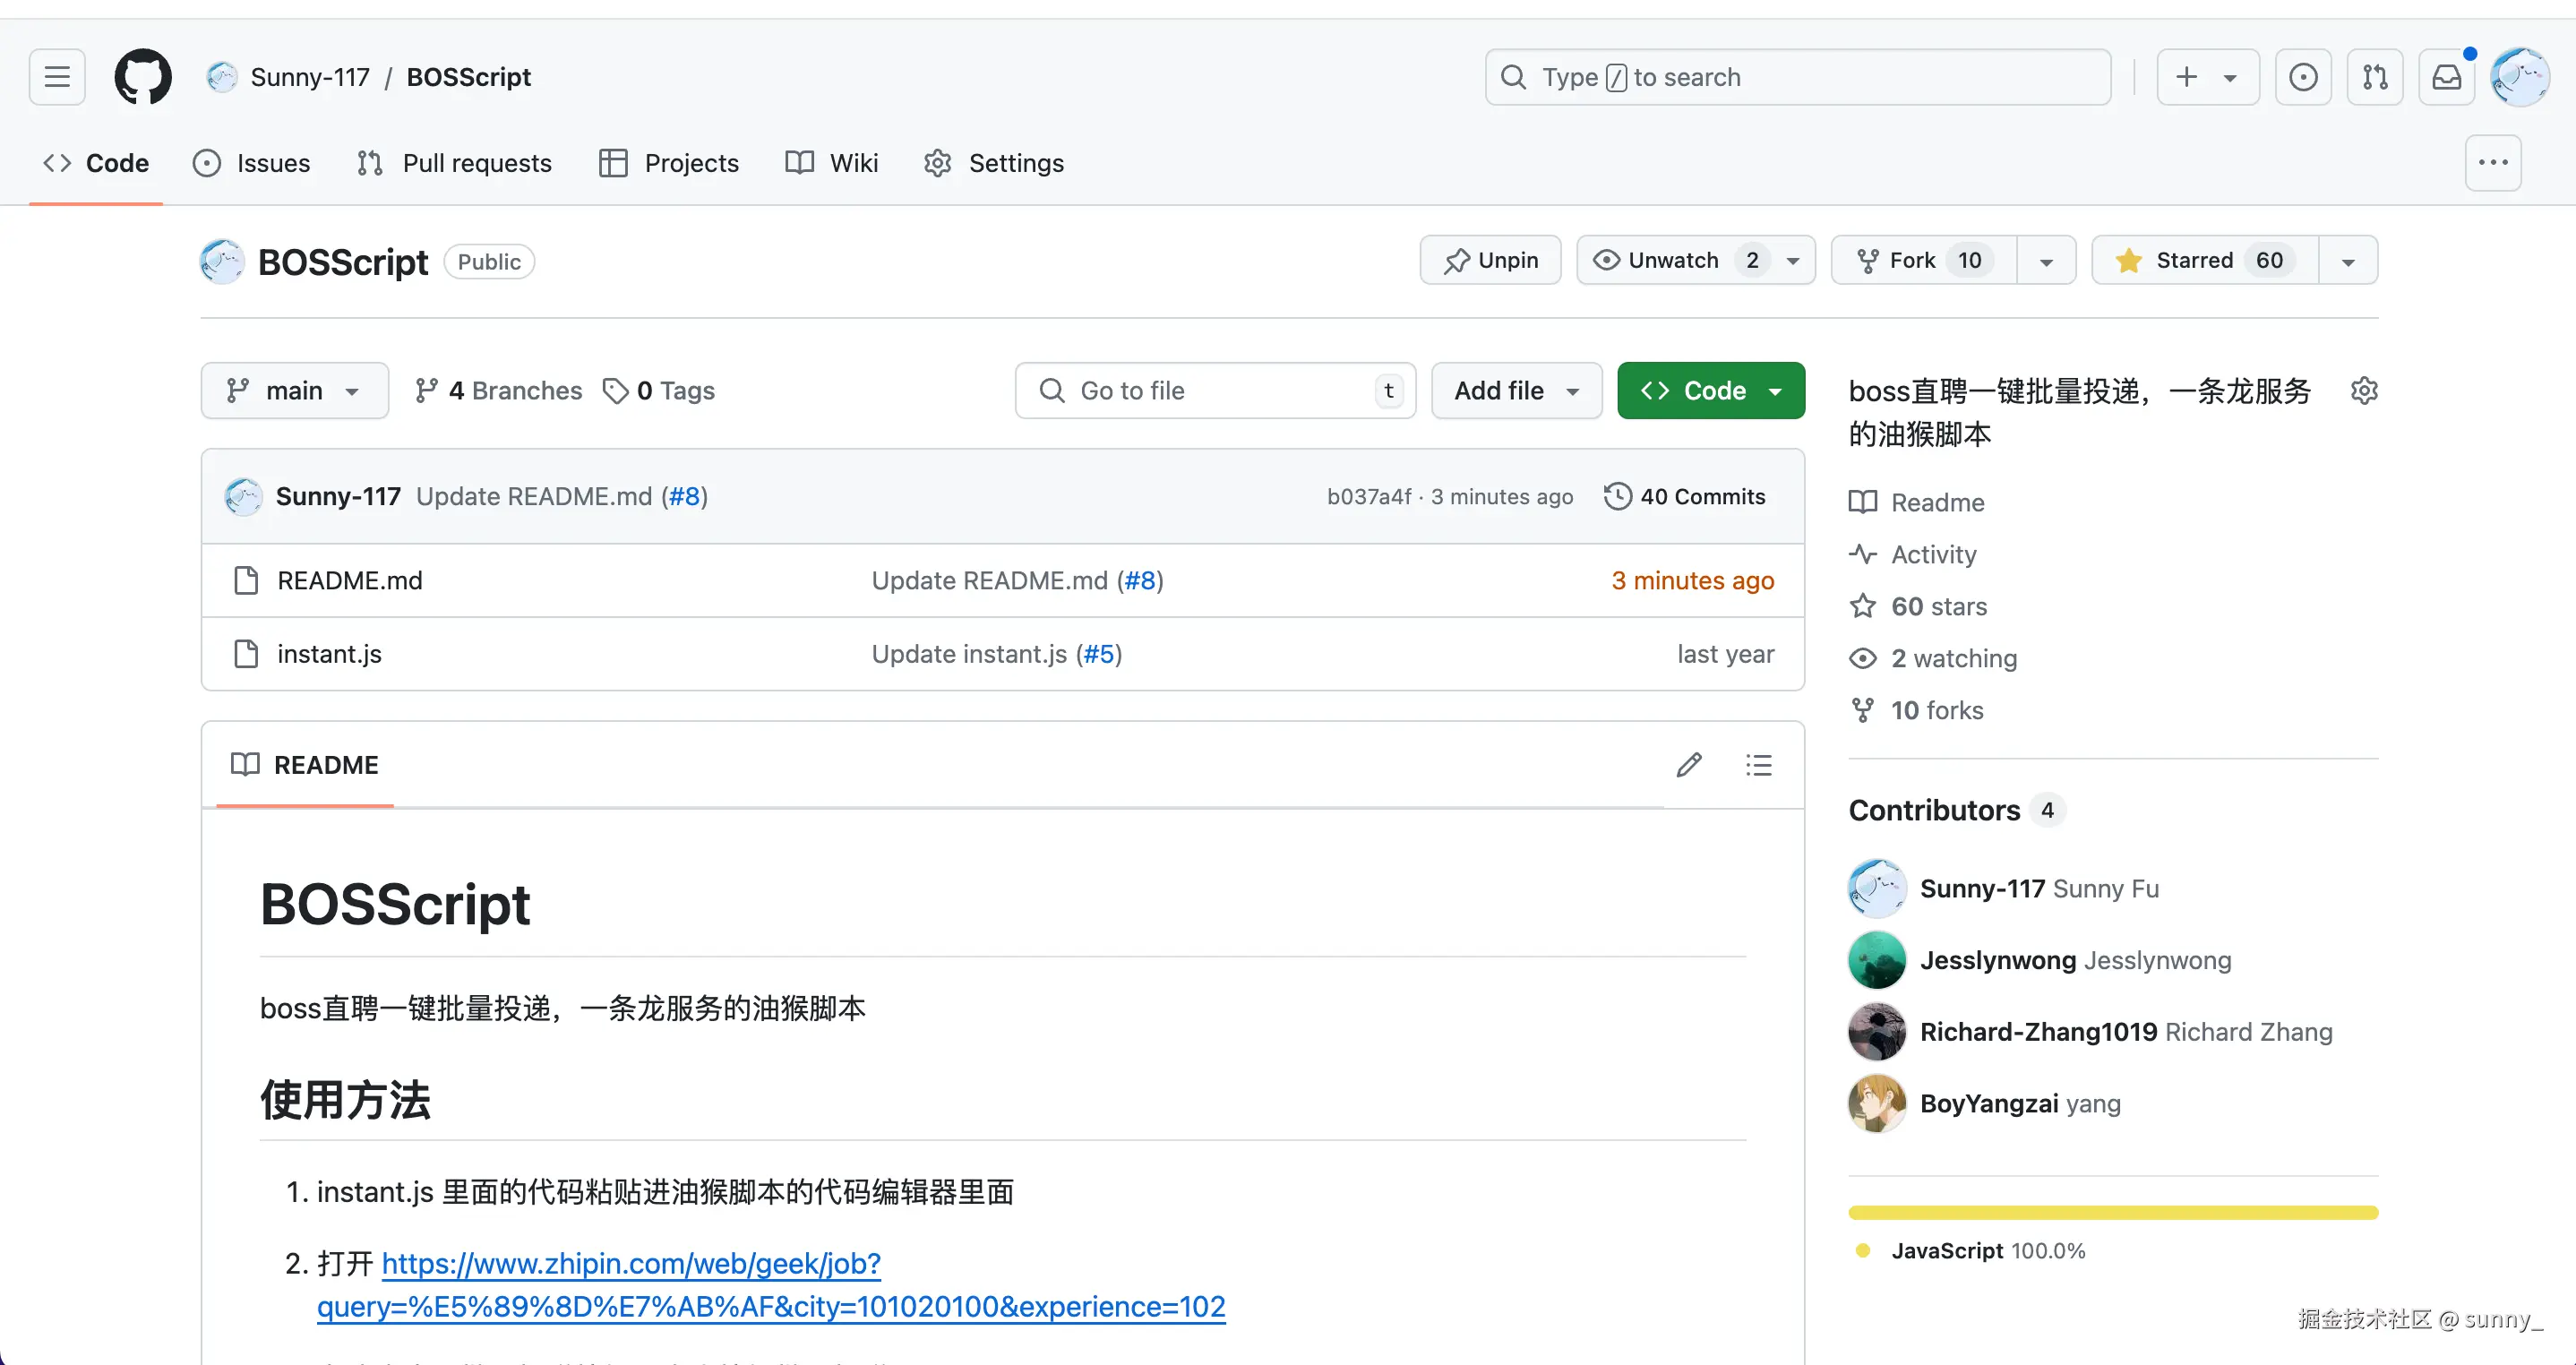Click the Unwatch button with the eye icon

(x=1673, y=260)
